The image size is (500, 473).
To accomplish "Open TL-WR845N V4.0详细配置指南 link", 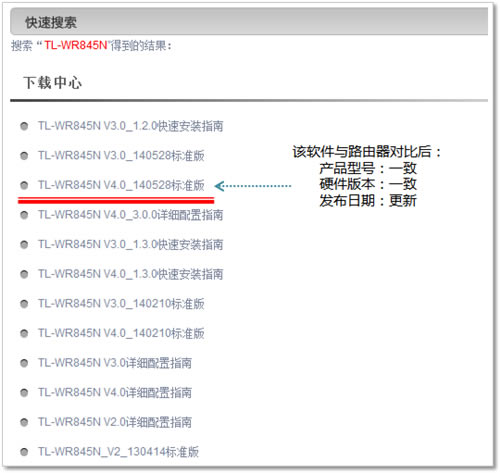I will (x=115, y=393).
